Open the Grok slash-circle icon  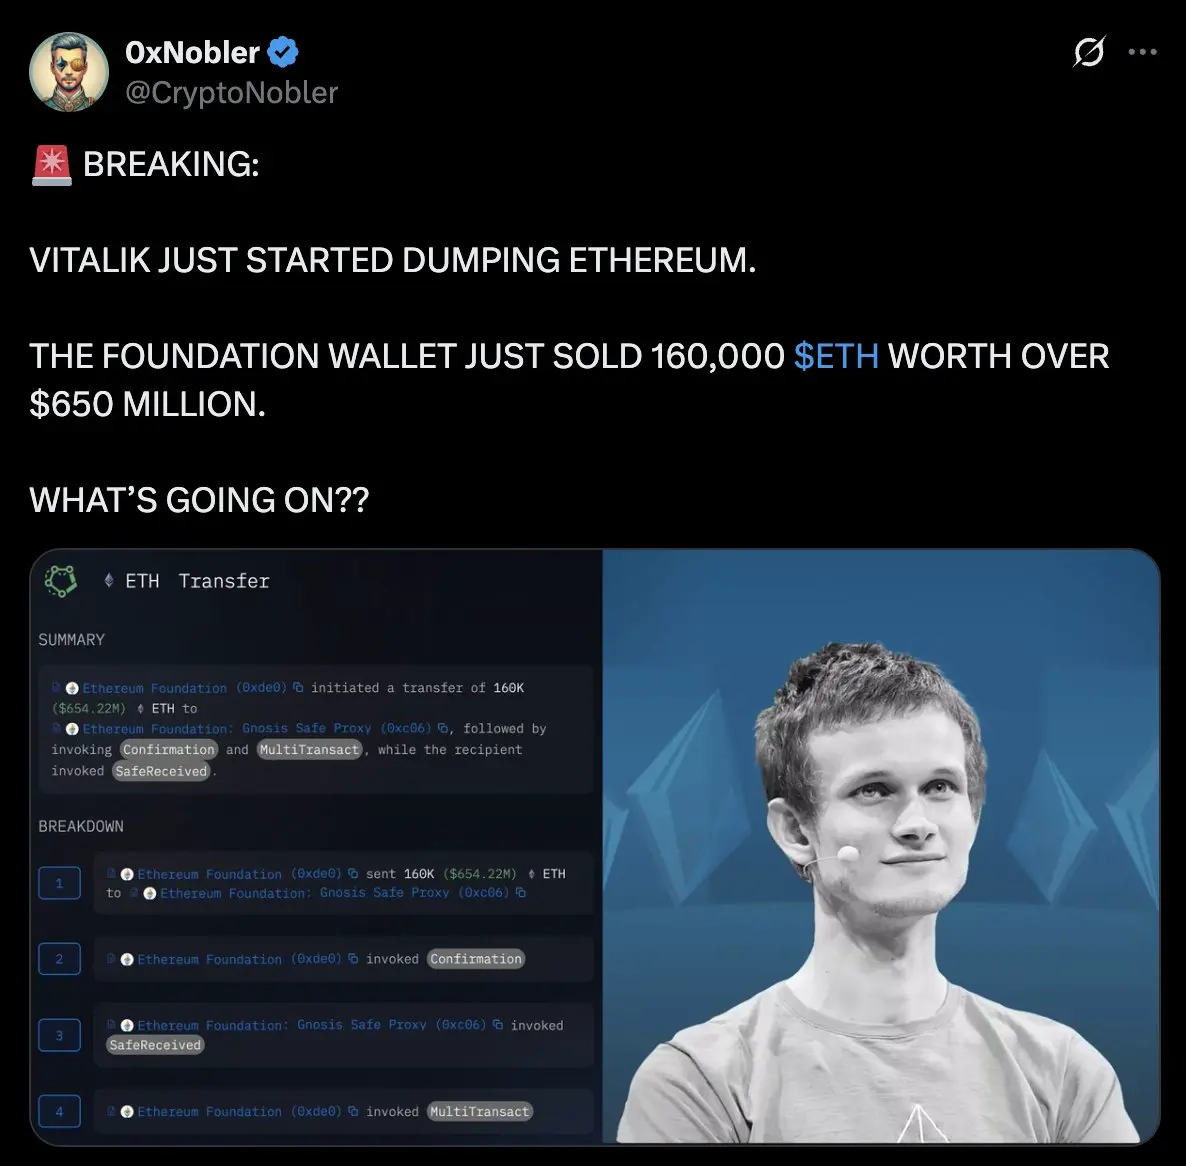1089,51
